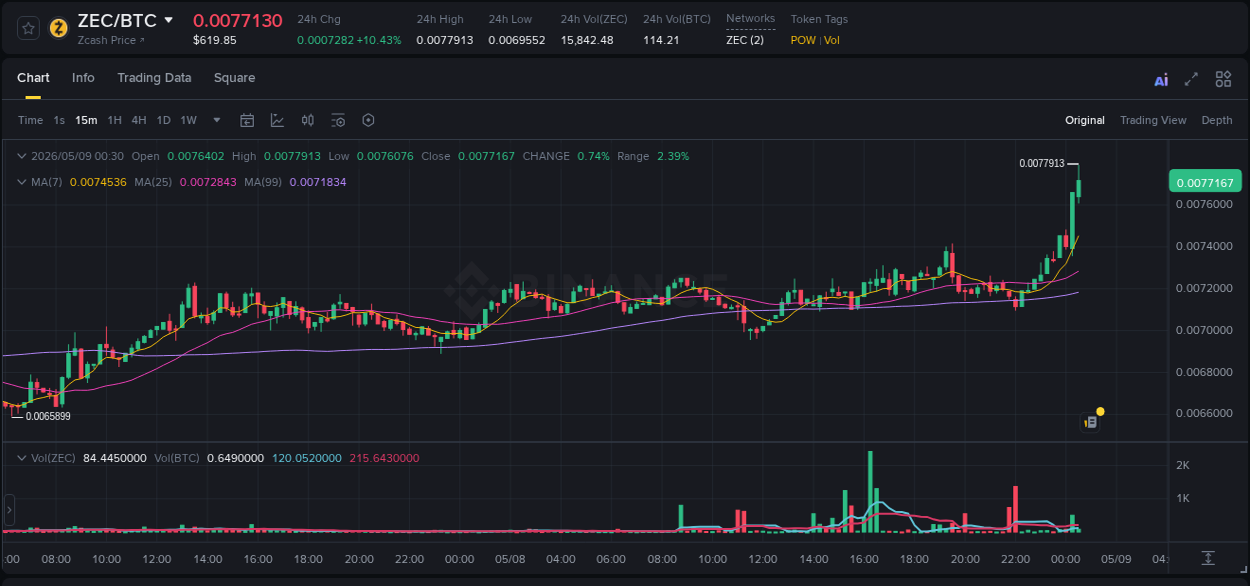Click the current price tag 0.0077167
The image size is (1250, 586).
pos(1205,181)
